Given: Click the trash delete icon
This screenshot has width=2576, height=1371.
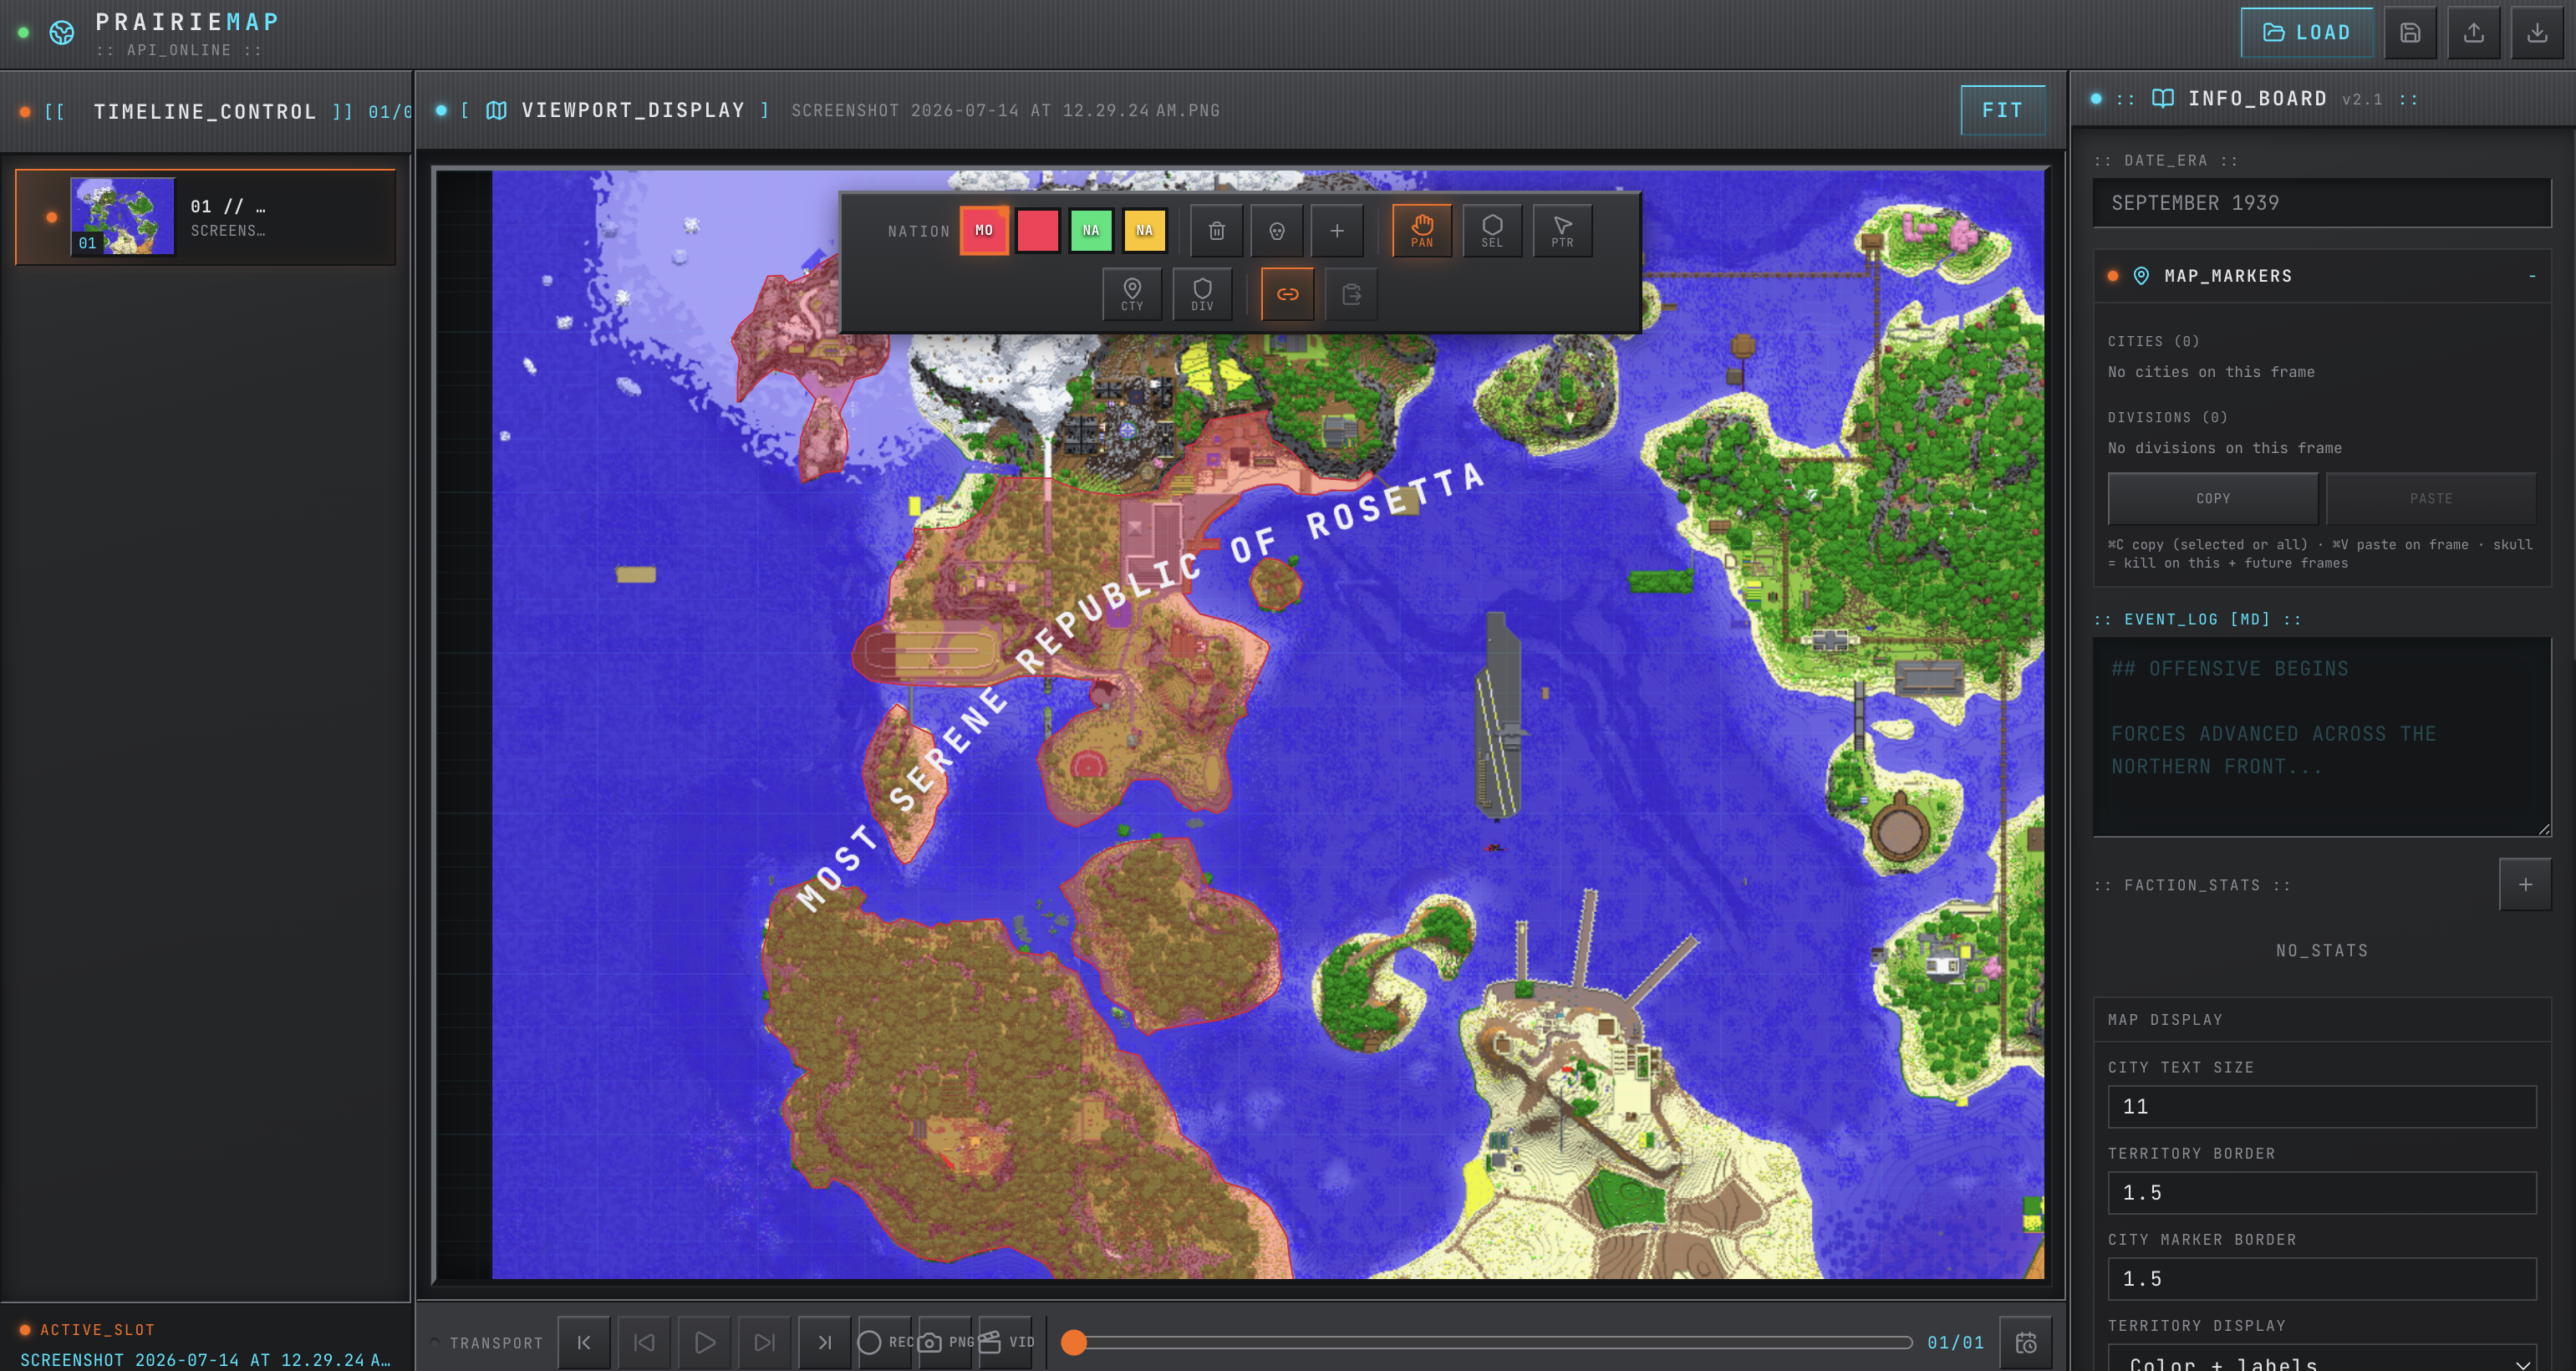Looking at the screenshot, I should tap(1217, 231).
